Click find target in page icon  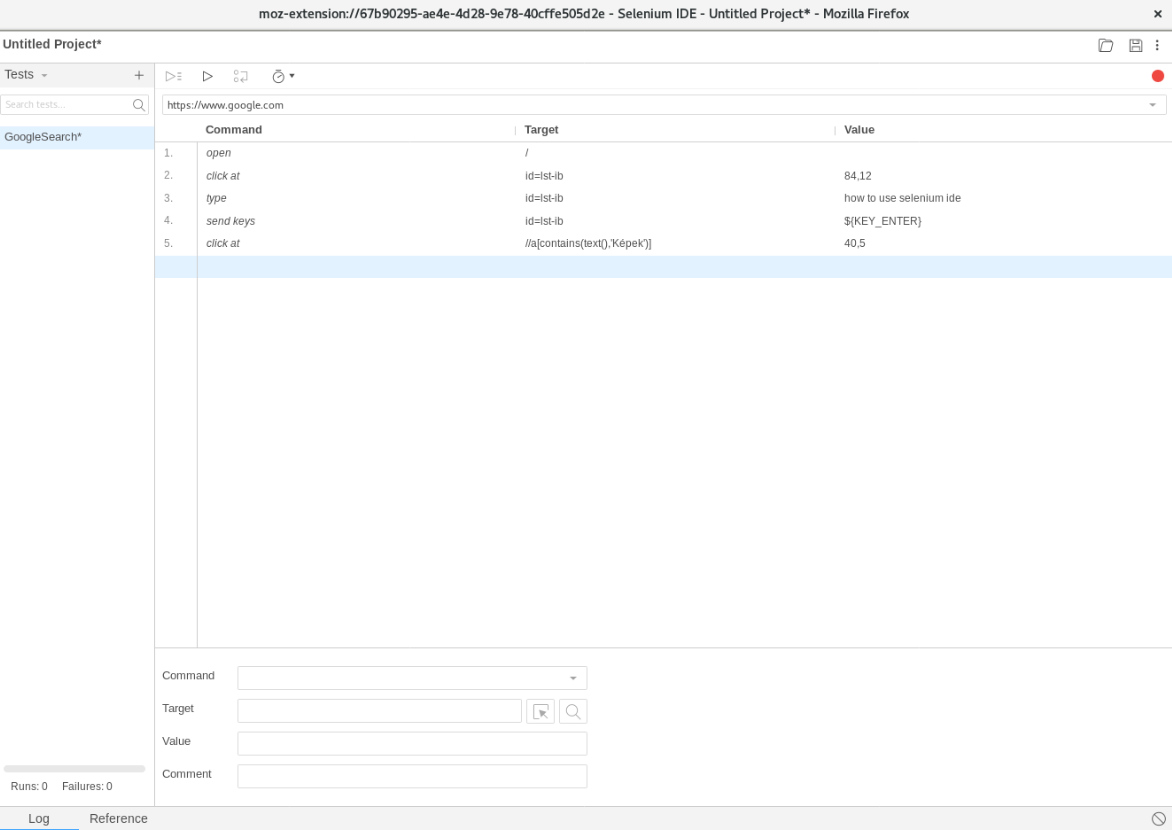pos(573,711)
